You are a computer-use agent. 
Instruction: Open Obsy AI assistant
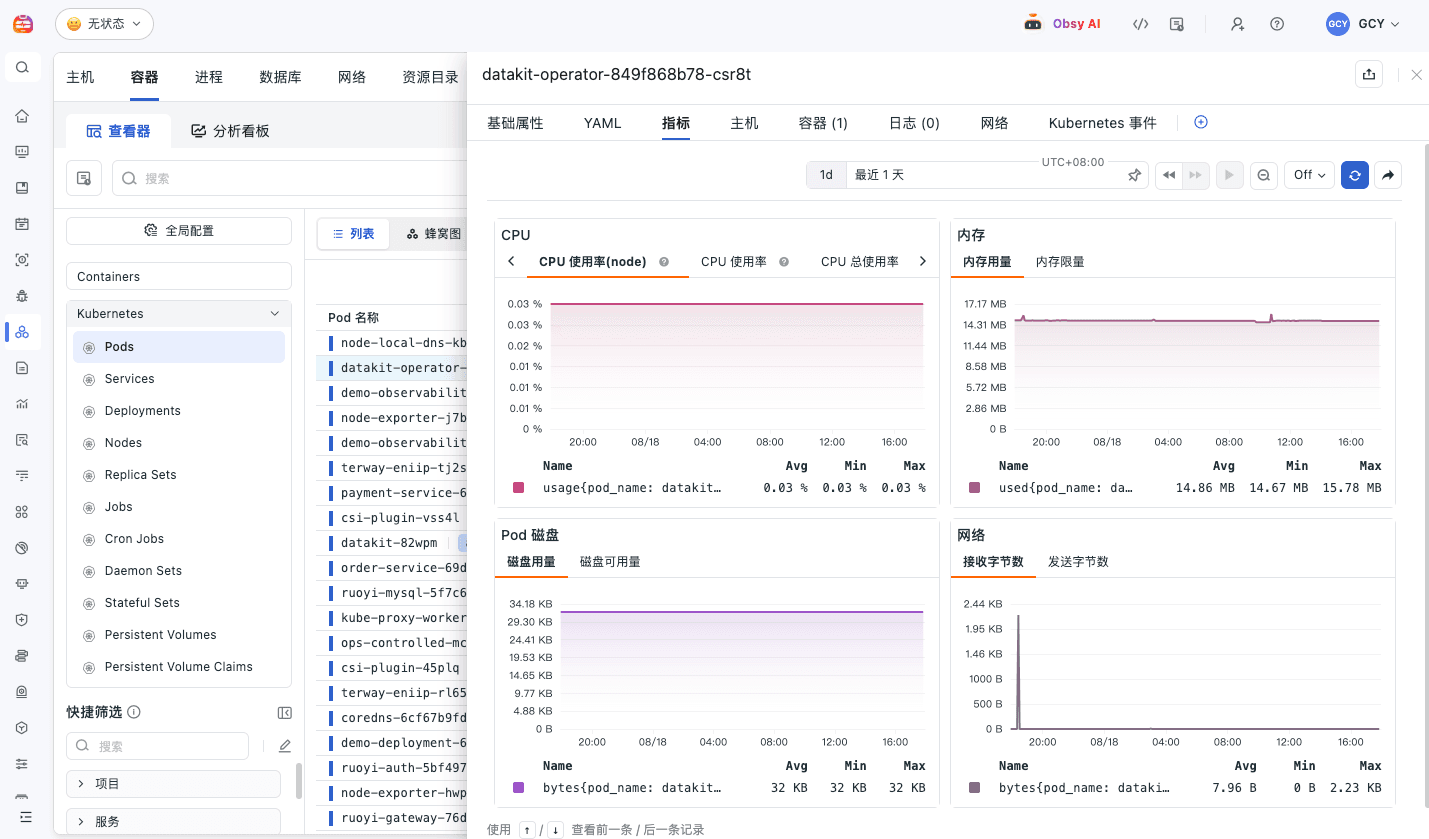pos(1062,24)
